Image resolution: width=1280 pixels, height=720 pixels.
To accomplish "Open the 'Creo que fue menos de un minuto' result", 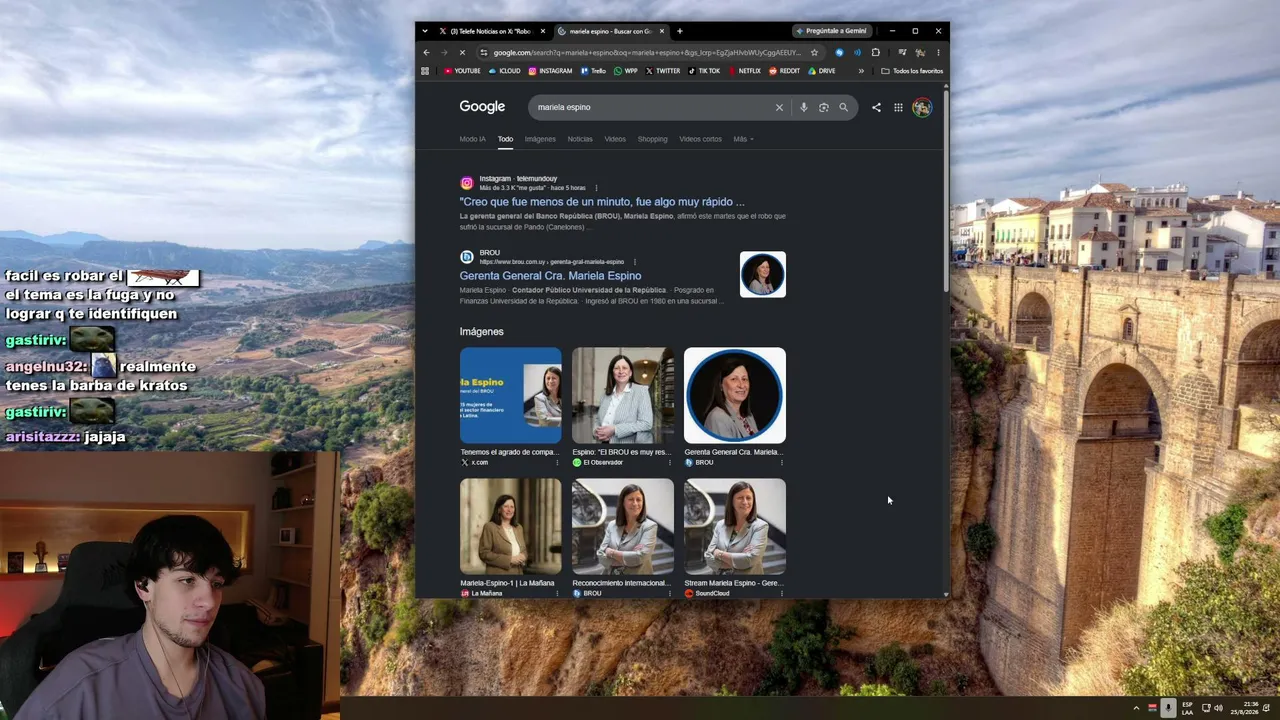I will pos(602,202).
